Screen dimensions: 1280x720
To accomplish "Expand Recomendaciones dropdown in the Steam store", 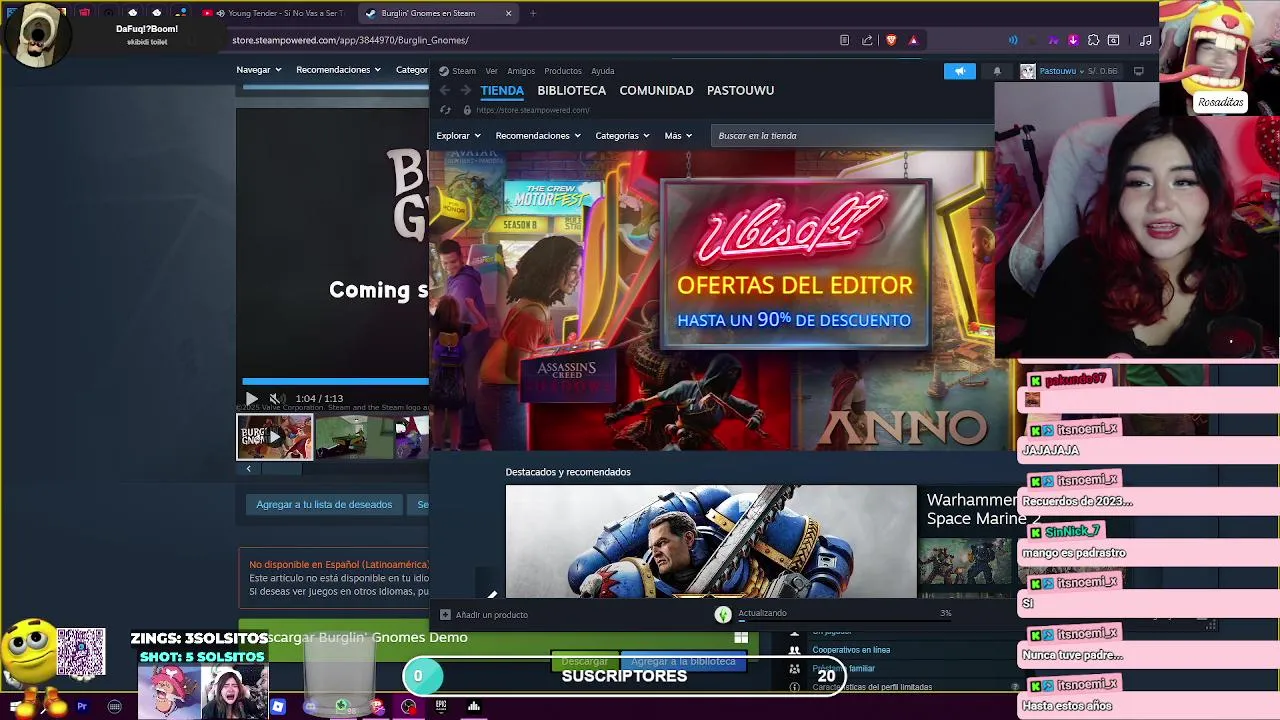I will coord(538,135).
